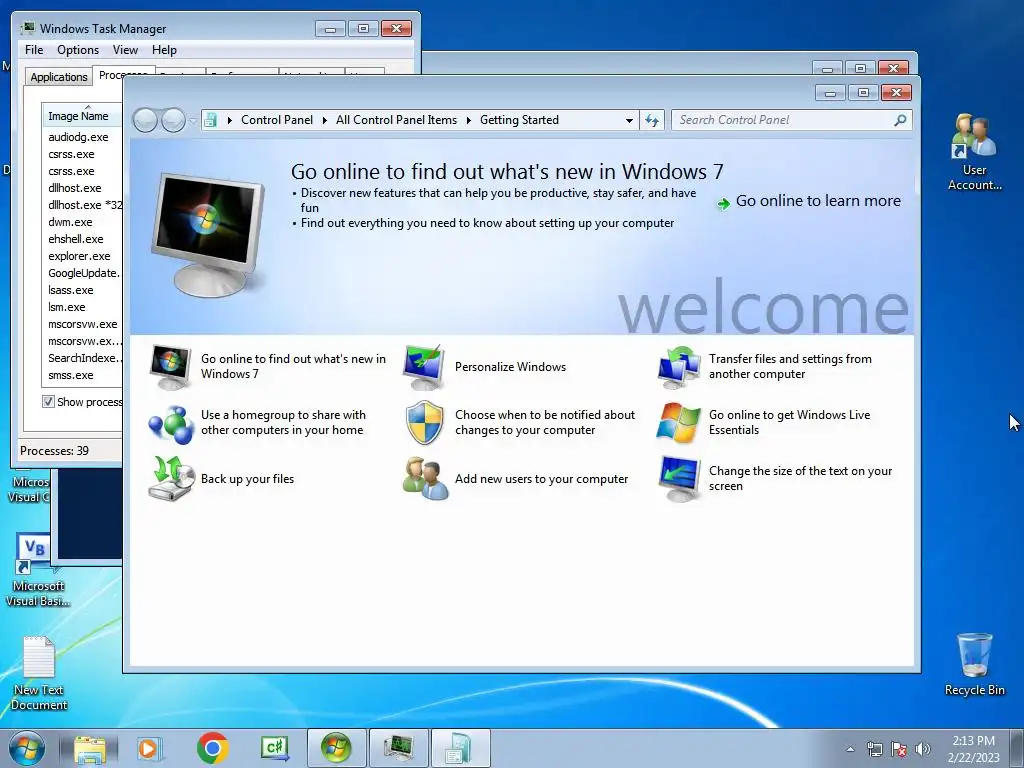Go back with the Control Panel back arrow
1024x768 pixels.
tap(145, 120)
